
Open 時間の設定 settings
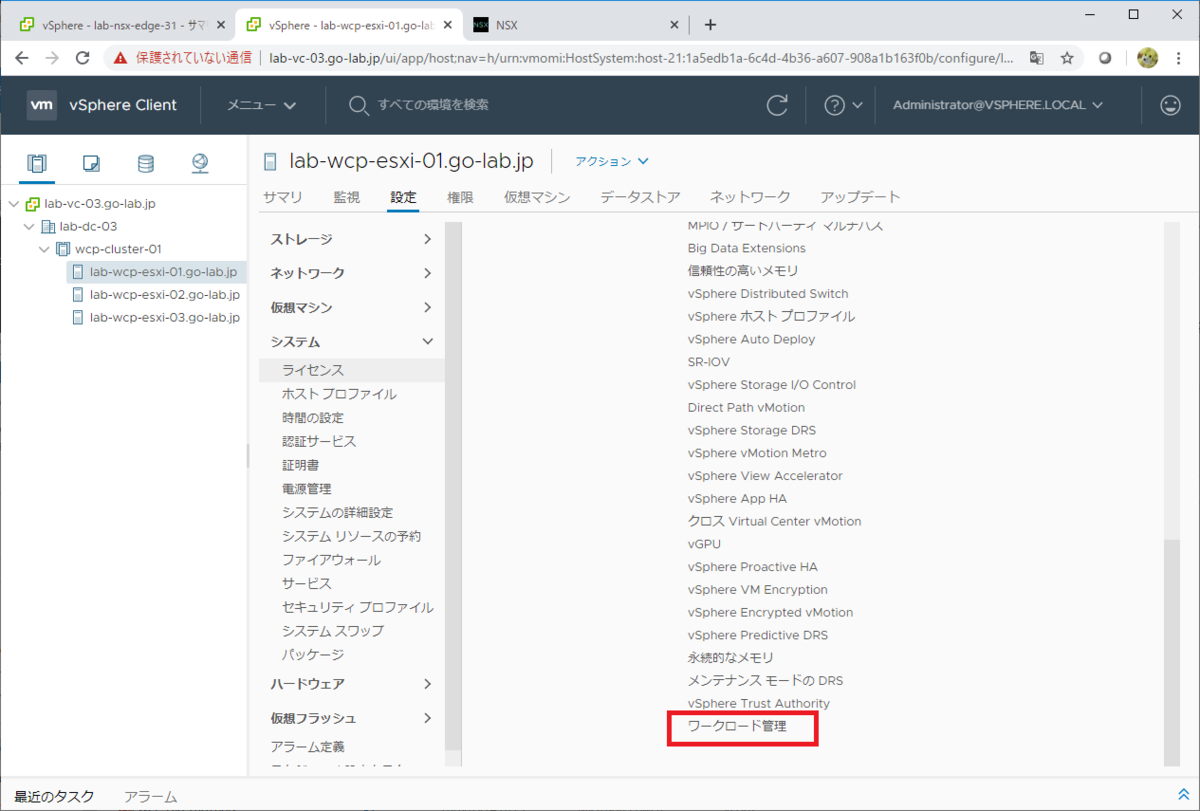click(x=313, y=418)
